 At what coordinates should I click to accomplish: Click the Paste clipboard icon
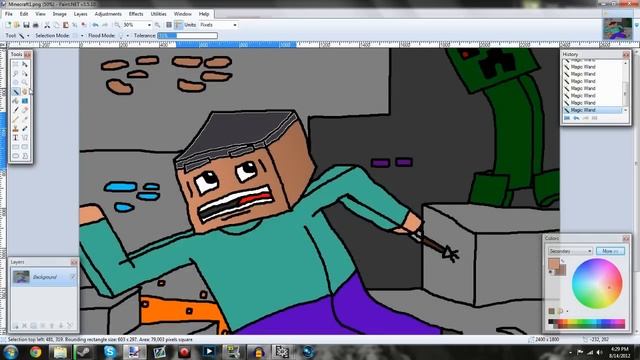[x=66, y=25]
